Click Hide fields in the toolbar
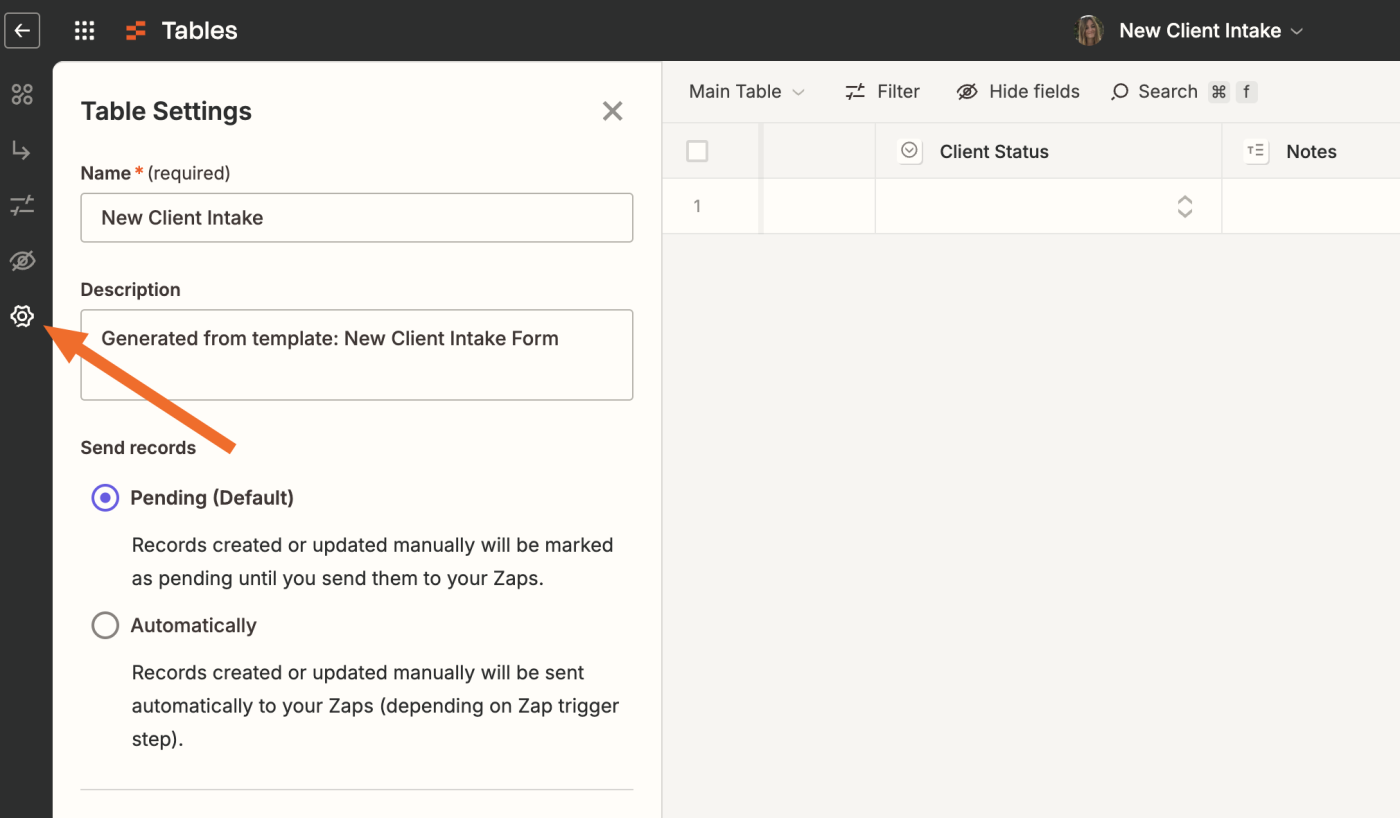 pyautogui.click(x=1018, y=92)
